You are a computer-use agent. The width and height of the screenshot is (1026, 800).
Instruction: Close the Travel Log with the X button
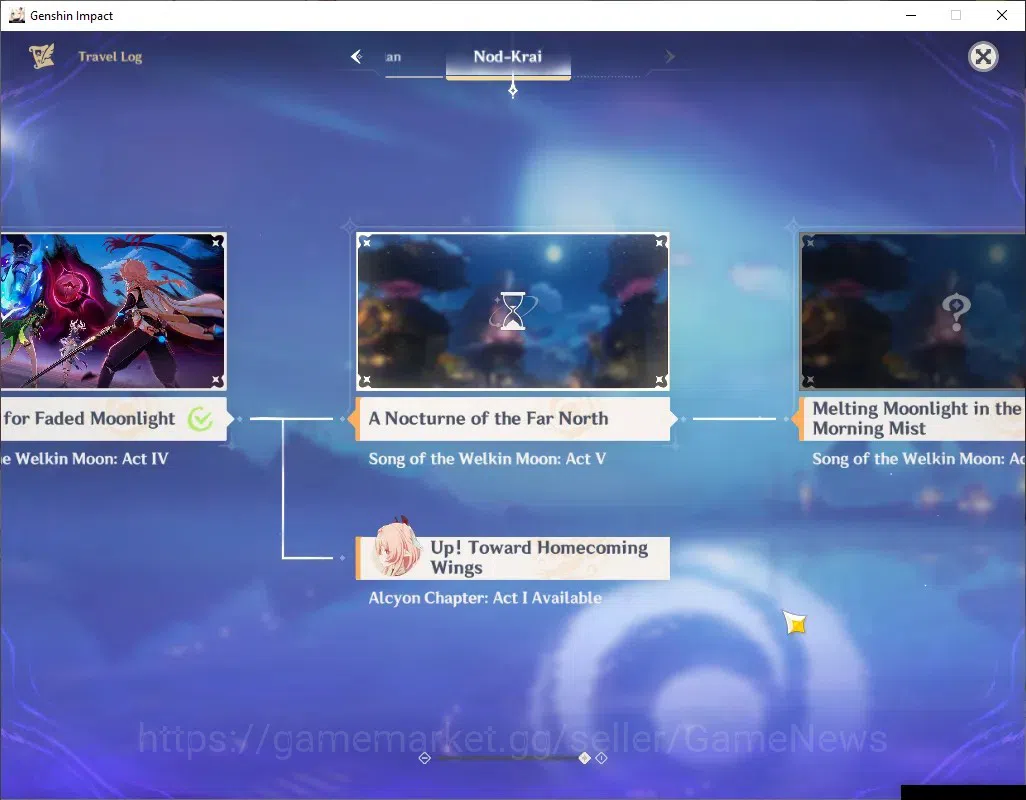(983, 57)
